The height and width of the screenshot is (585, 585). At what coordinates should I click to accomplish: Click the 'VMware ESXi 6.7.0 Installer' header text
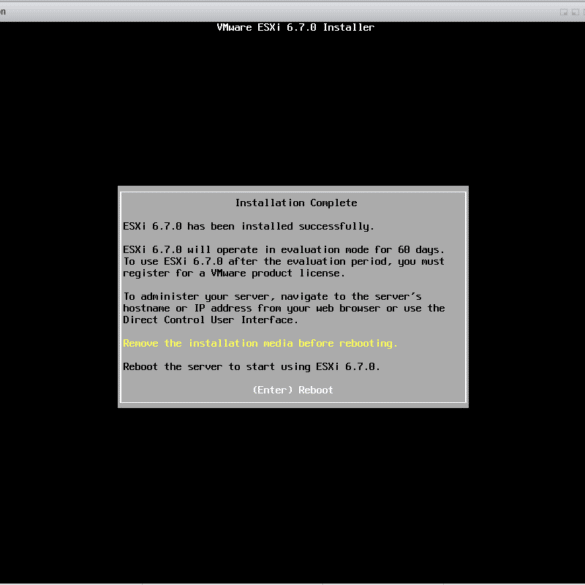(295, 27)
